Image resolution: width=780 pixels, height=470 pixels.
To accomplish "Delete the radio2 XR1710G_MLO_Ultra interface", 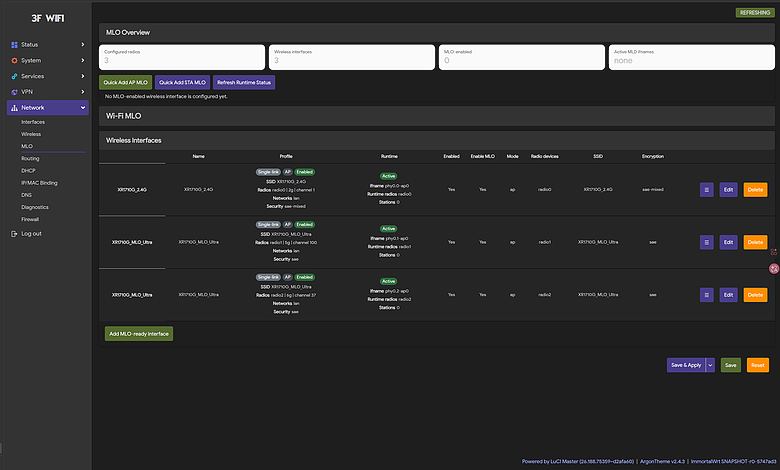I will (x=755, y=295).
